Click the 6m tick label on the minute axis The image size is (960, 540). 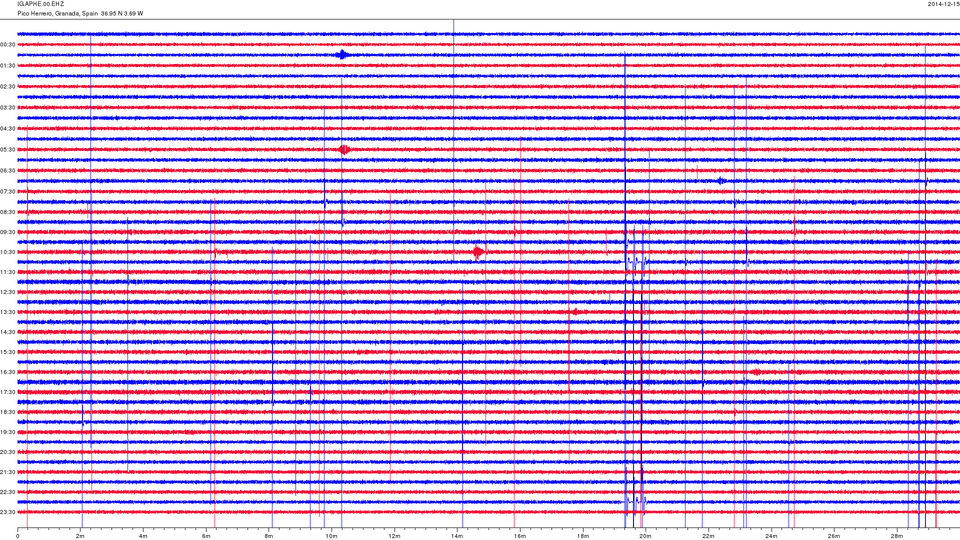(206, 536)
